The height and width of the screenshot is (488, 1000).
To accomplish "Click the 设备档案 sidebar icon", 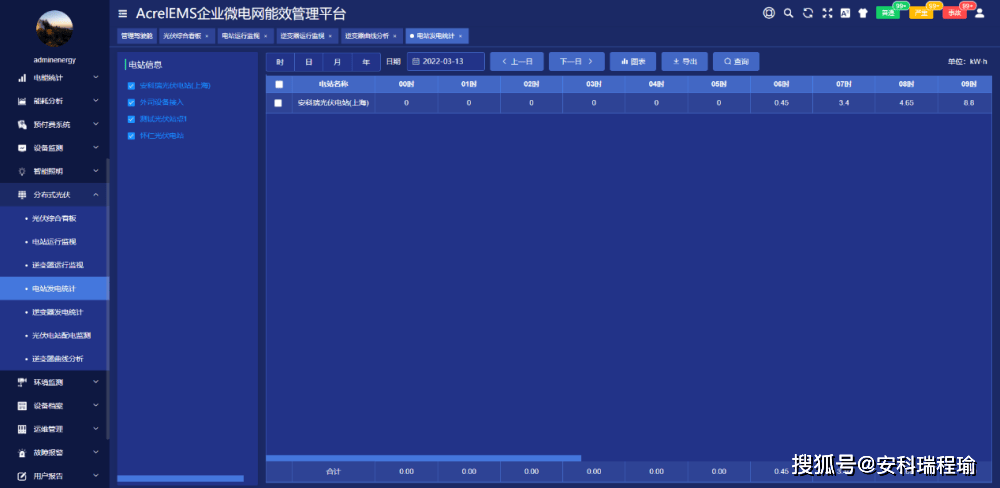I will (22, 406).
